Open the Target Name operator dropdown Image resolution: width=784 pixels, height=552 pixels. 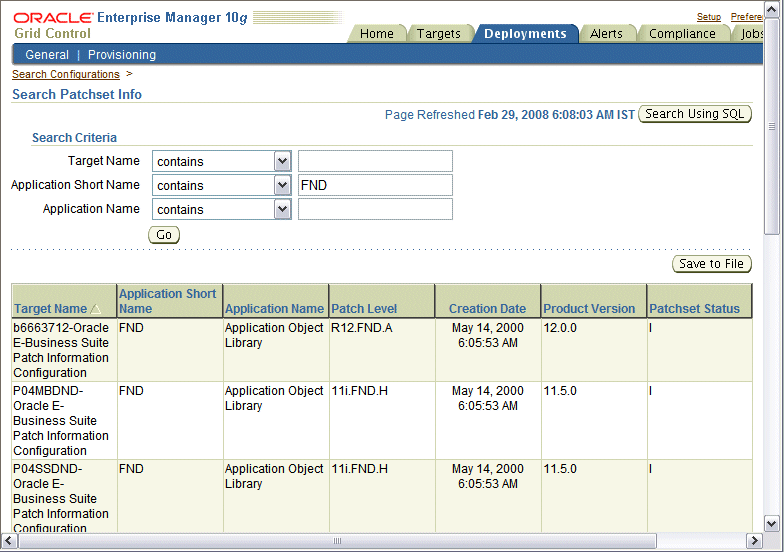[282, 162]
